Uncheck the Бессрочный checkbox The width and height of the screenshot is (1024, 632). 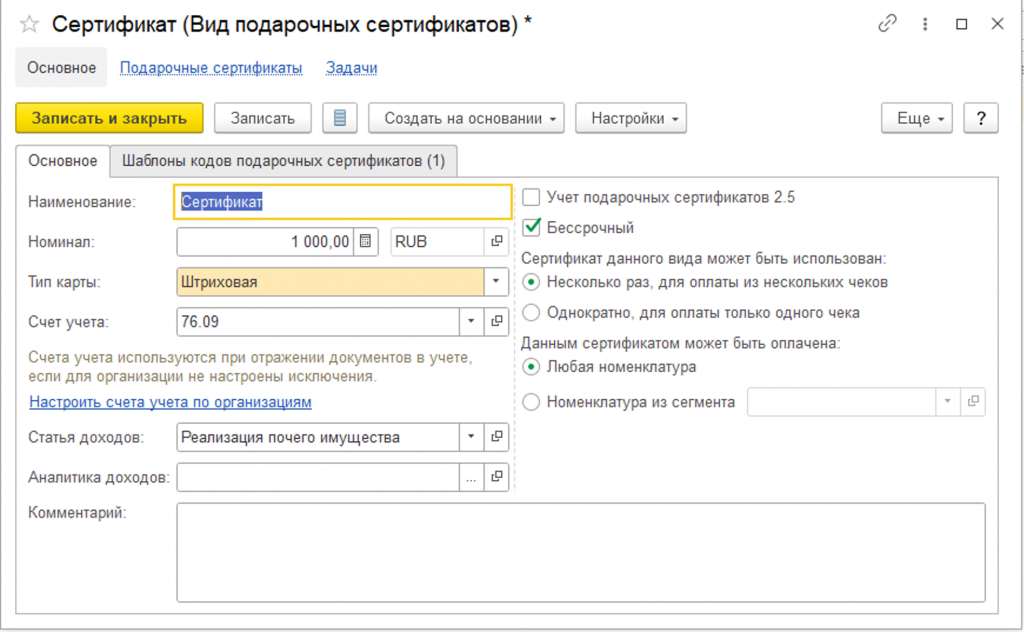[x=532, y=227]
